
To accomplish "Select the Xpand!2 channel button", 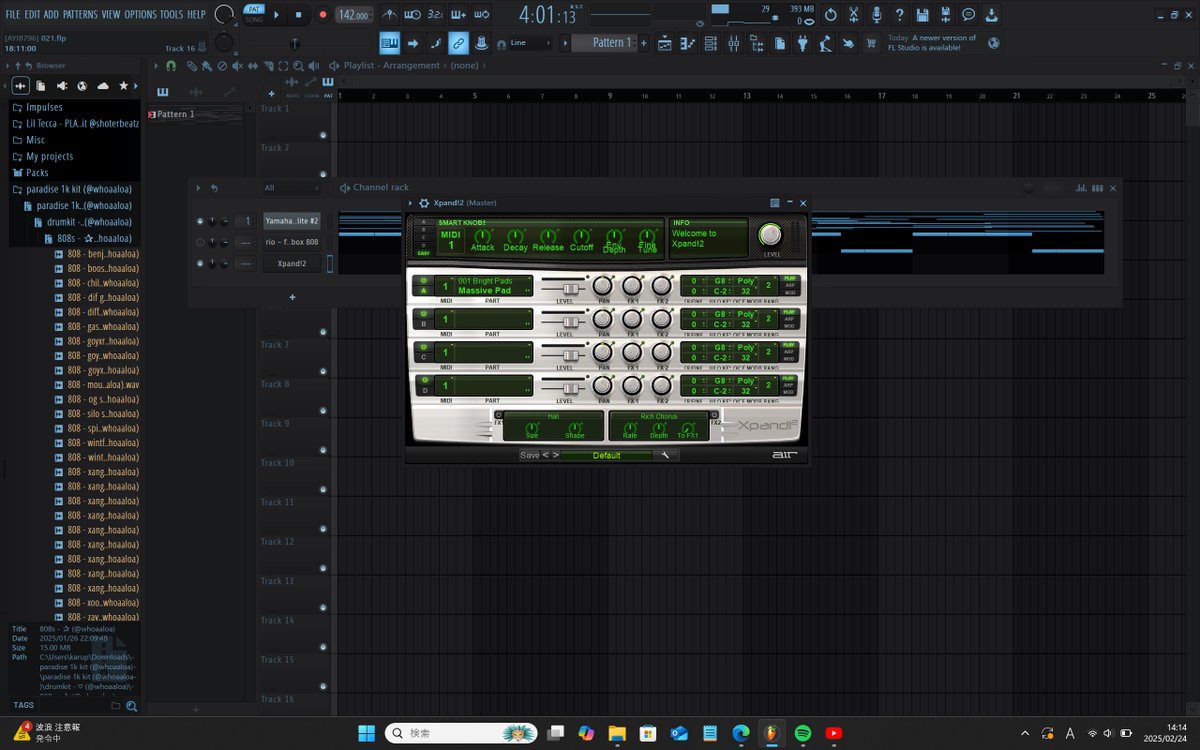I will [x=292, y=264].
